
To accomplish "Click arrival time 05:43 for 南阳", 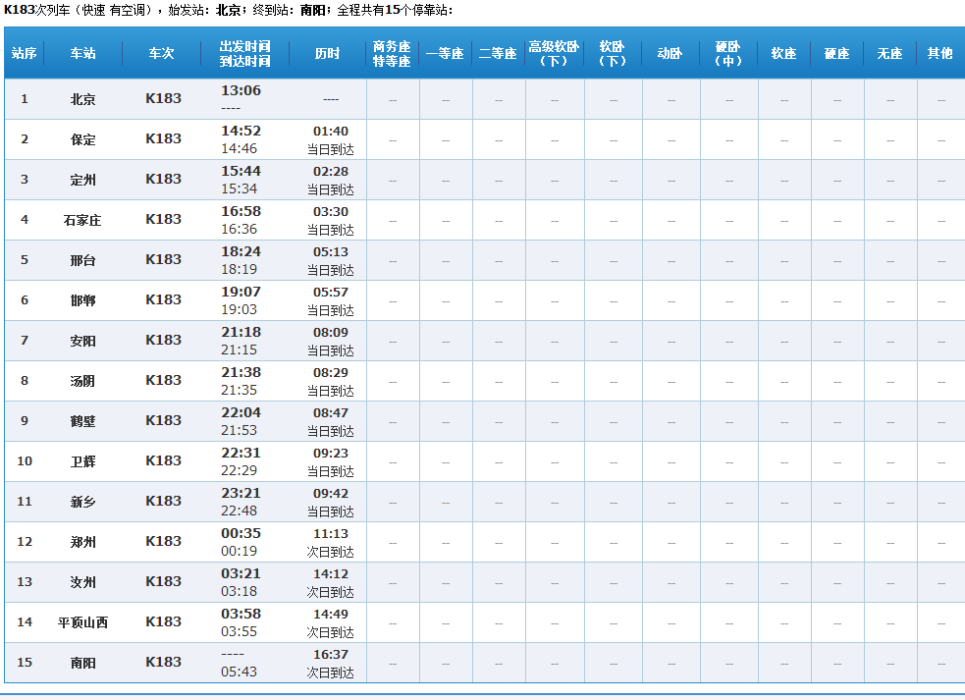I will [x=239, y=672].
